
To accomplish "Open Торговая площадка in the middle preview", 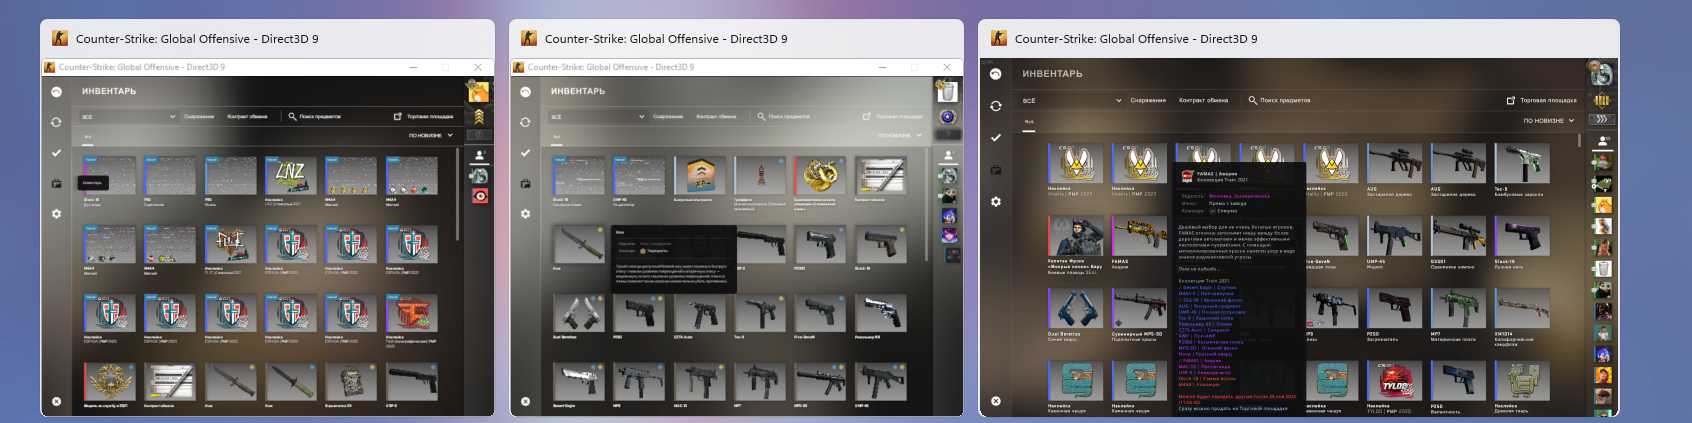I will (893, 117).
